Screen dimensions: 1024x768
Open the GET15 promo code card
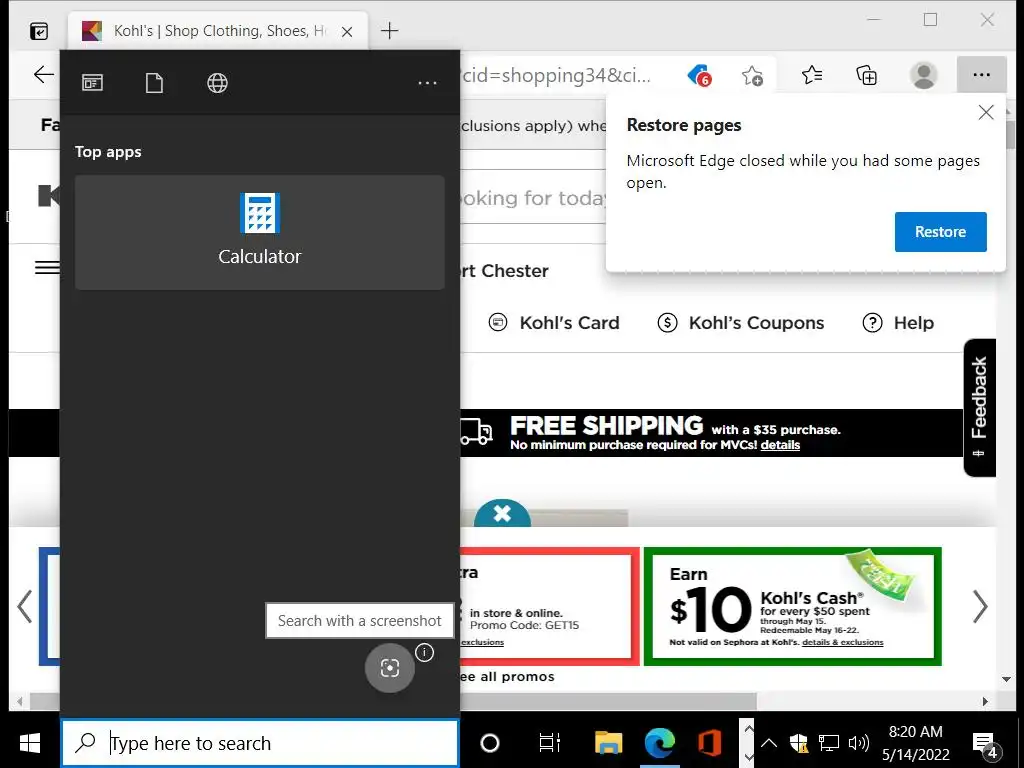tap(549, 607)
